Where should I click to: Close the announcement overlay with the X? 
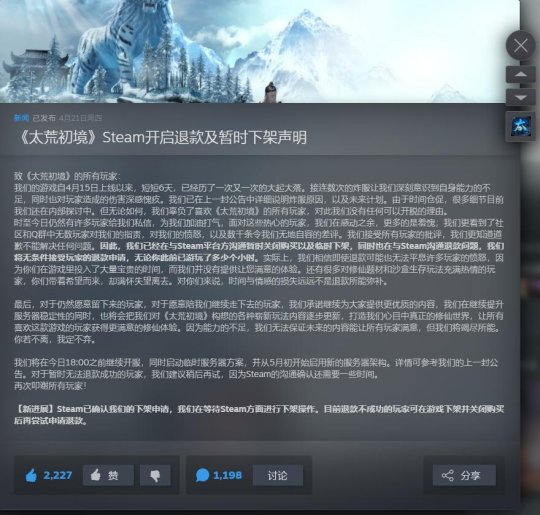pos(520,45)
